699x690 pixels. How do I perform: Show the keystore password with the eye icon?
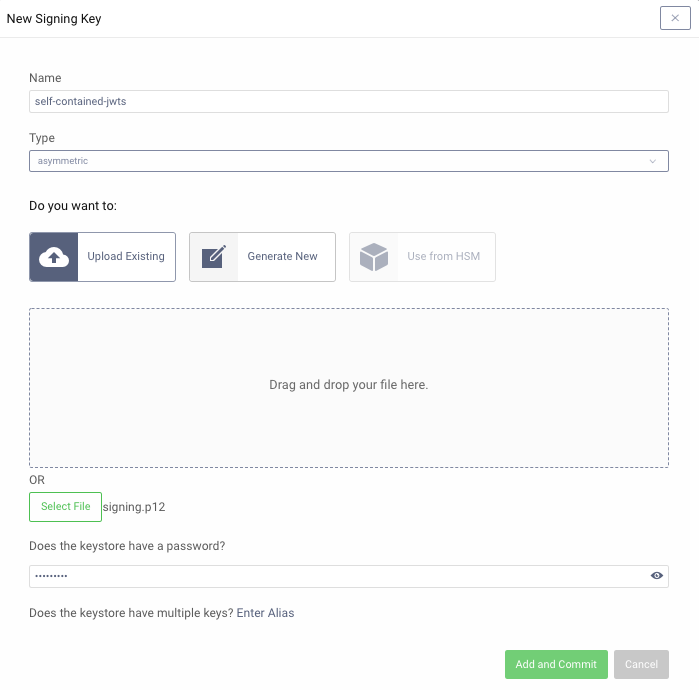(x=657, y=576)
